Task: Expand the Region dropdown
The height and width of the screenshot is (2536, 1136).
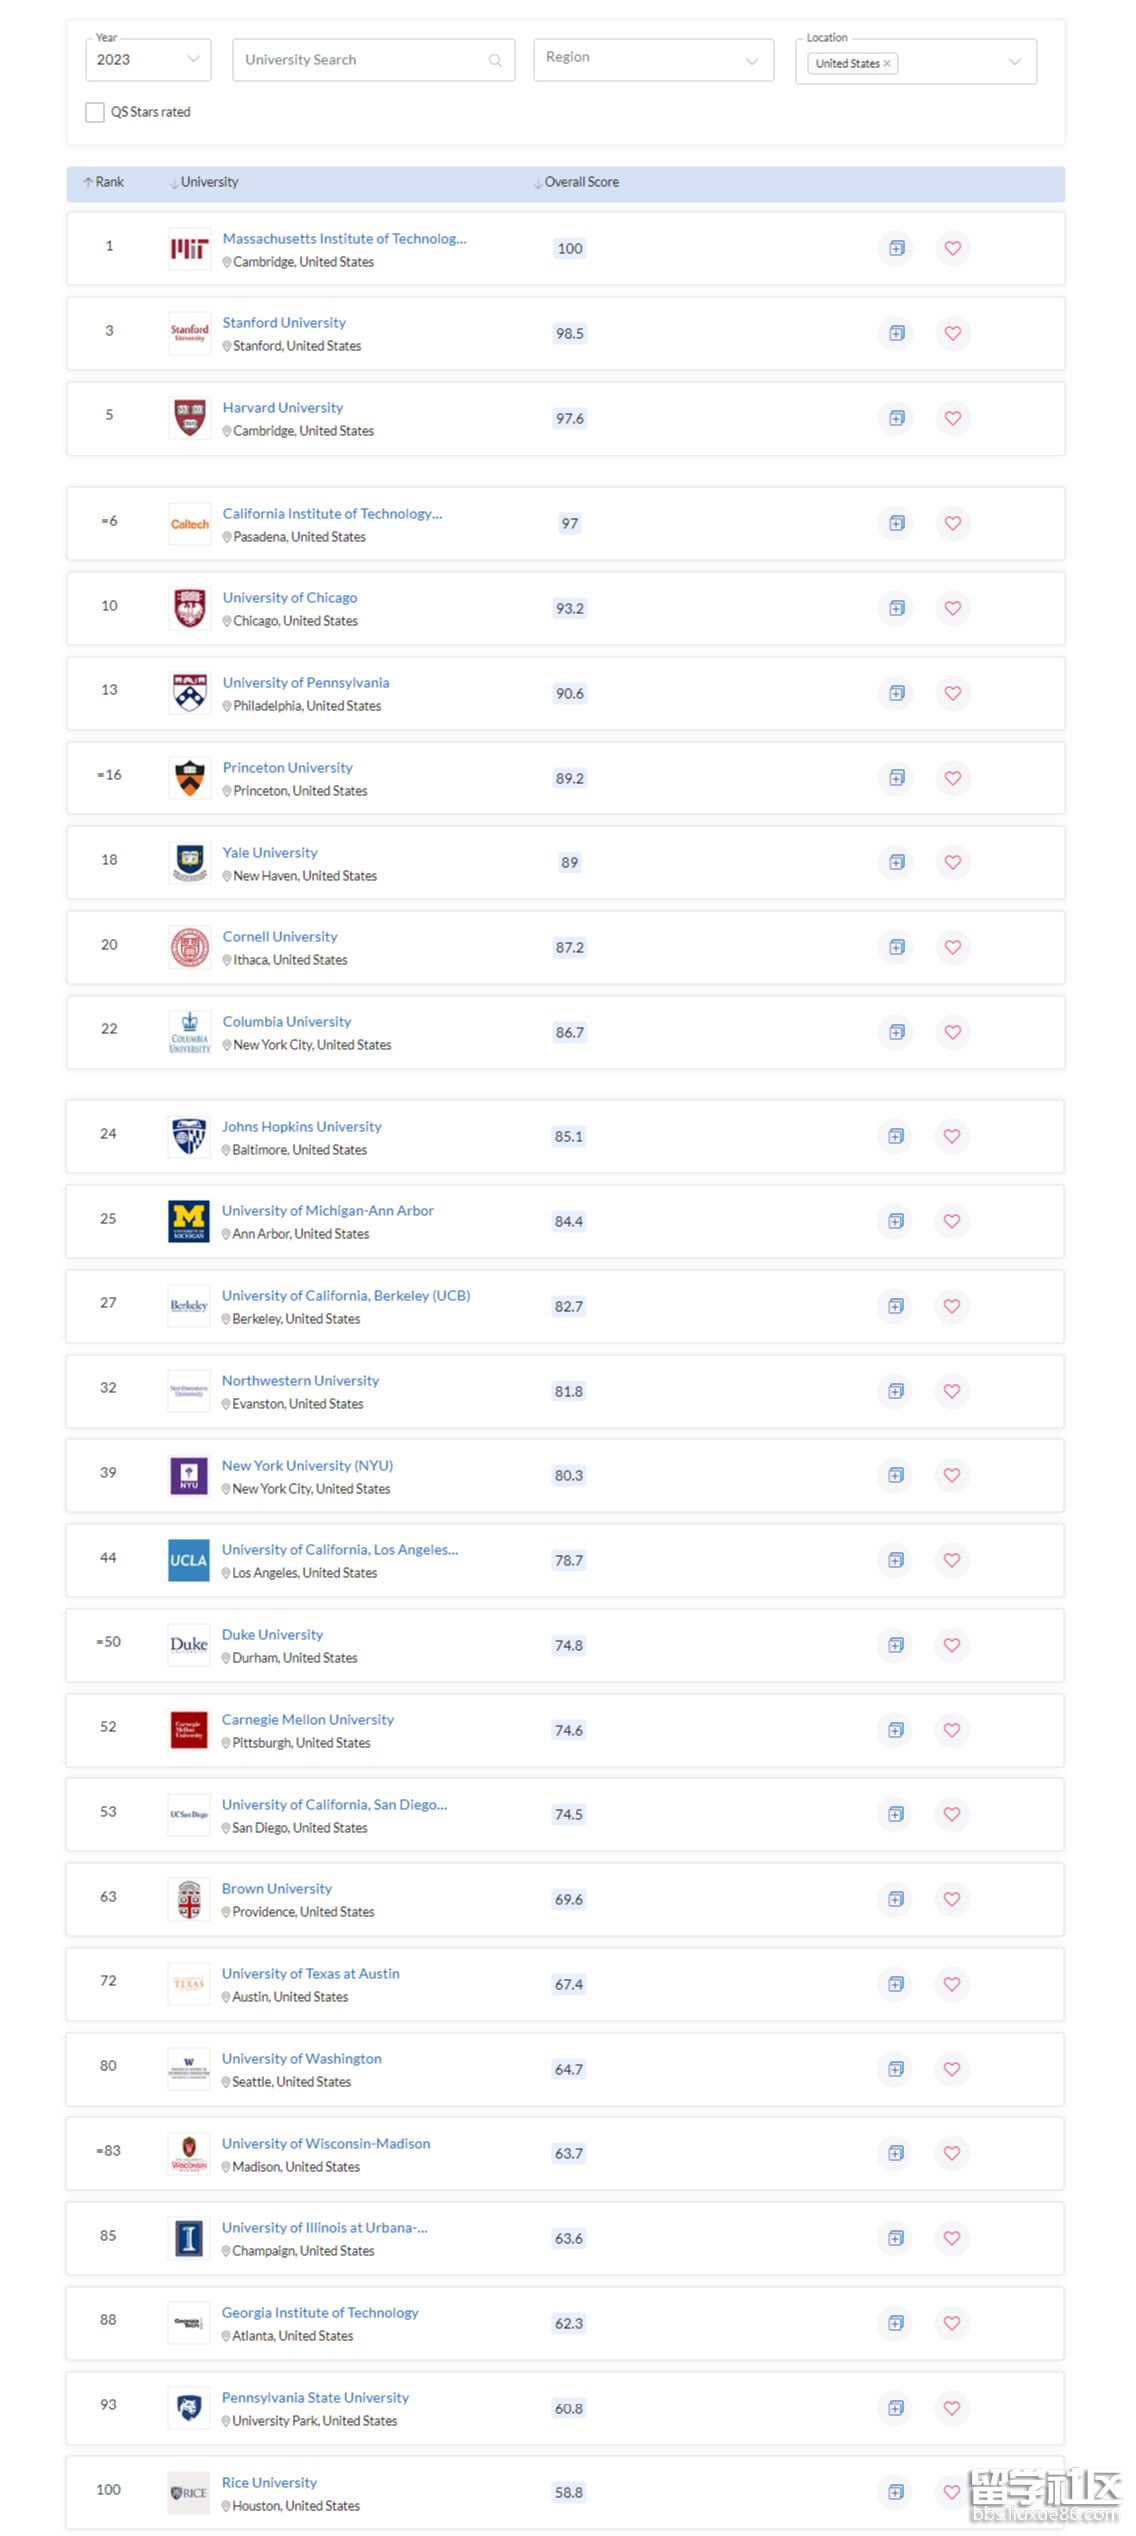Action: (653, 60)
